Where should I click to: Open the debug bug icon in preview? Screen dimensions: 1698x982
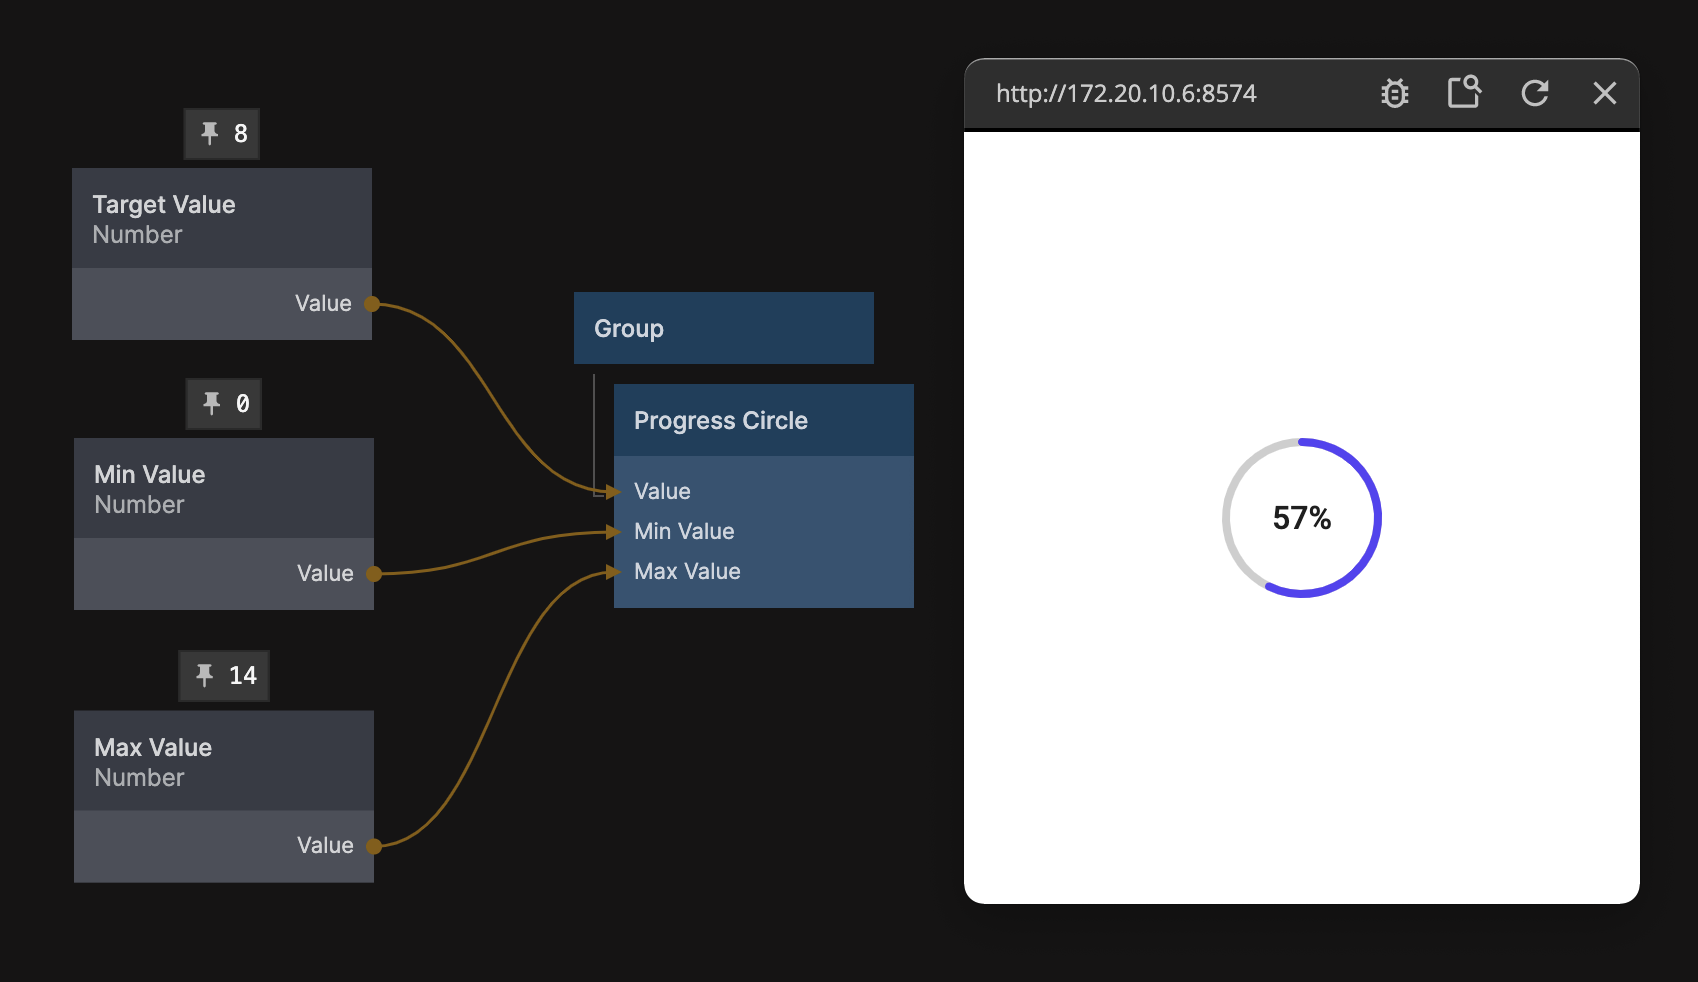tap(1394, 93)
